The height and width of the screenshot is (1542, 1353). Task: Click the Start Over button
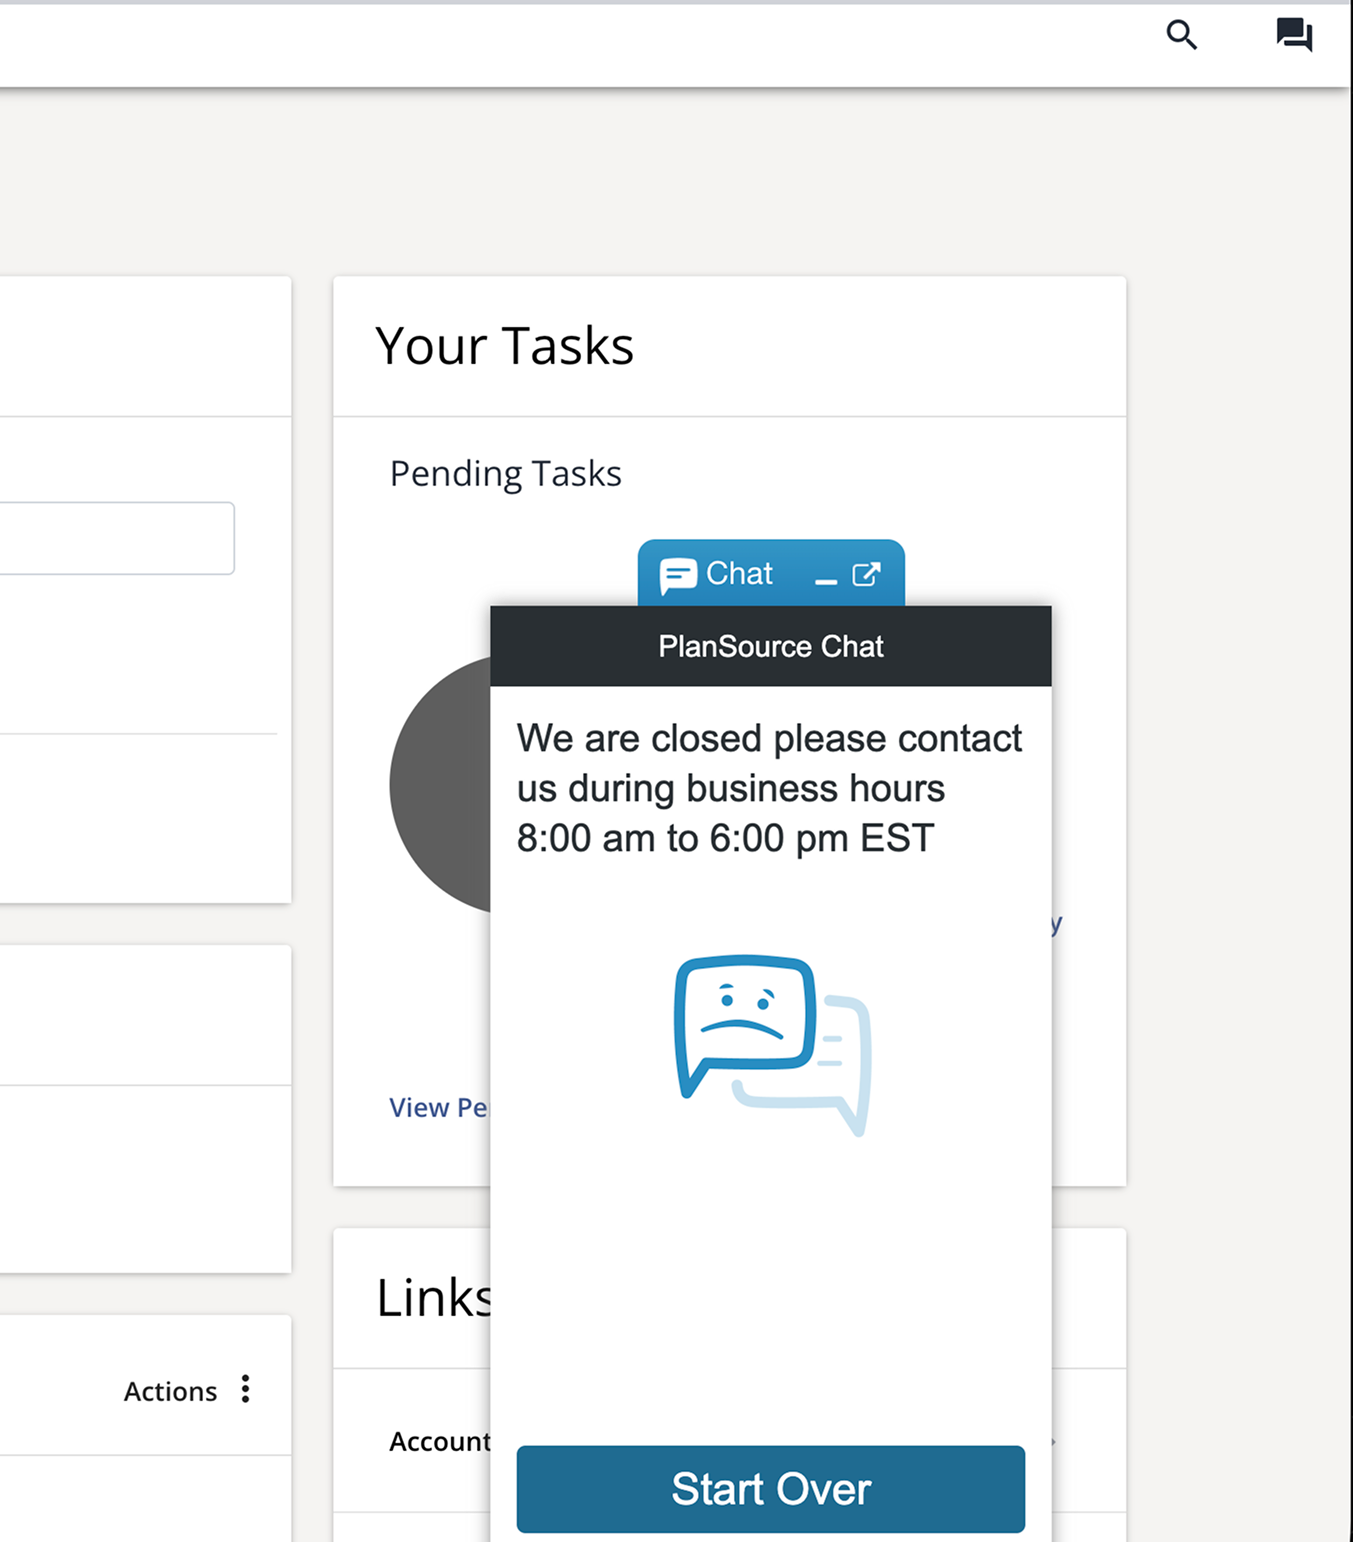(x=770, y=1488)
